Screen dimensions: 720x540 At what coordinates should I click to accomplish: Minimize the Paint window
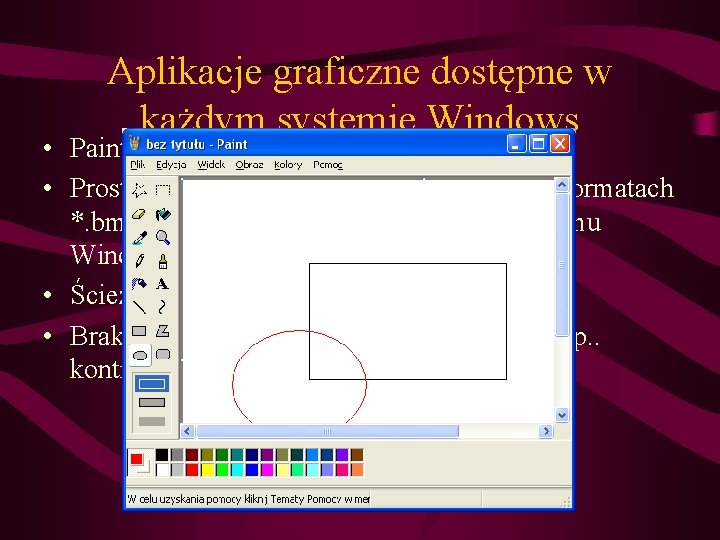click(x=516, y=144)
